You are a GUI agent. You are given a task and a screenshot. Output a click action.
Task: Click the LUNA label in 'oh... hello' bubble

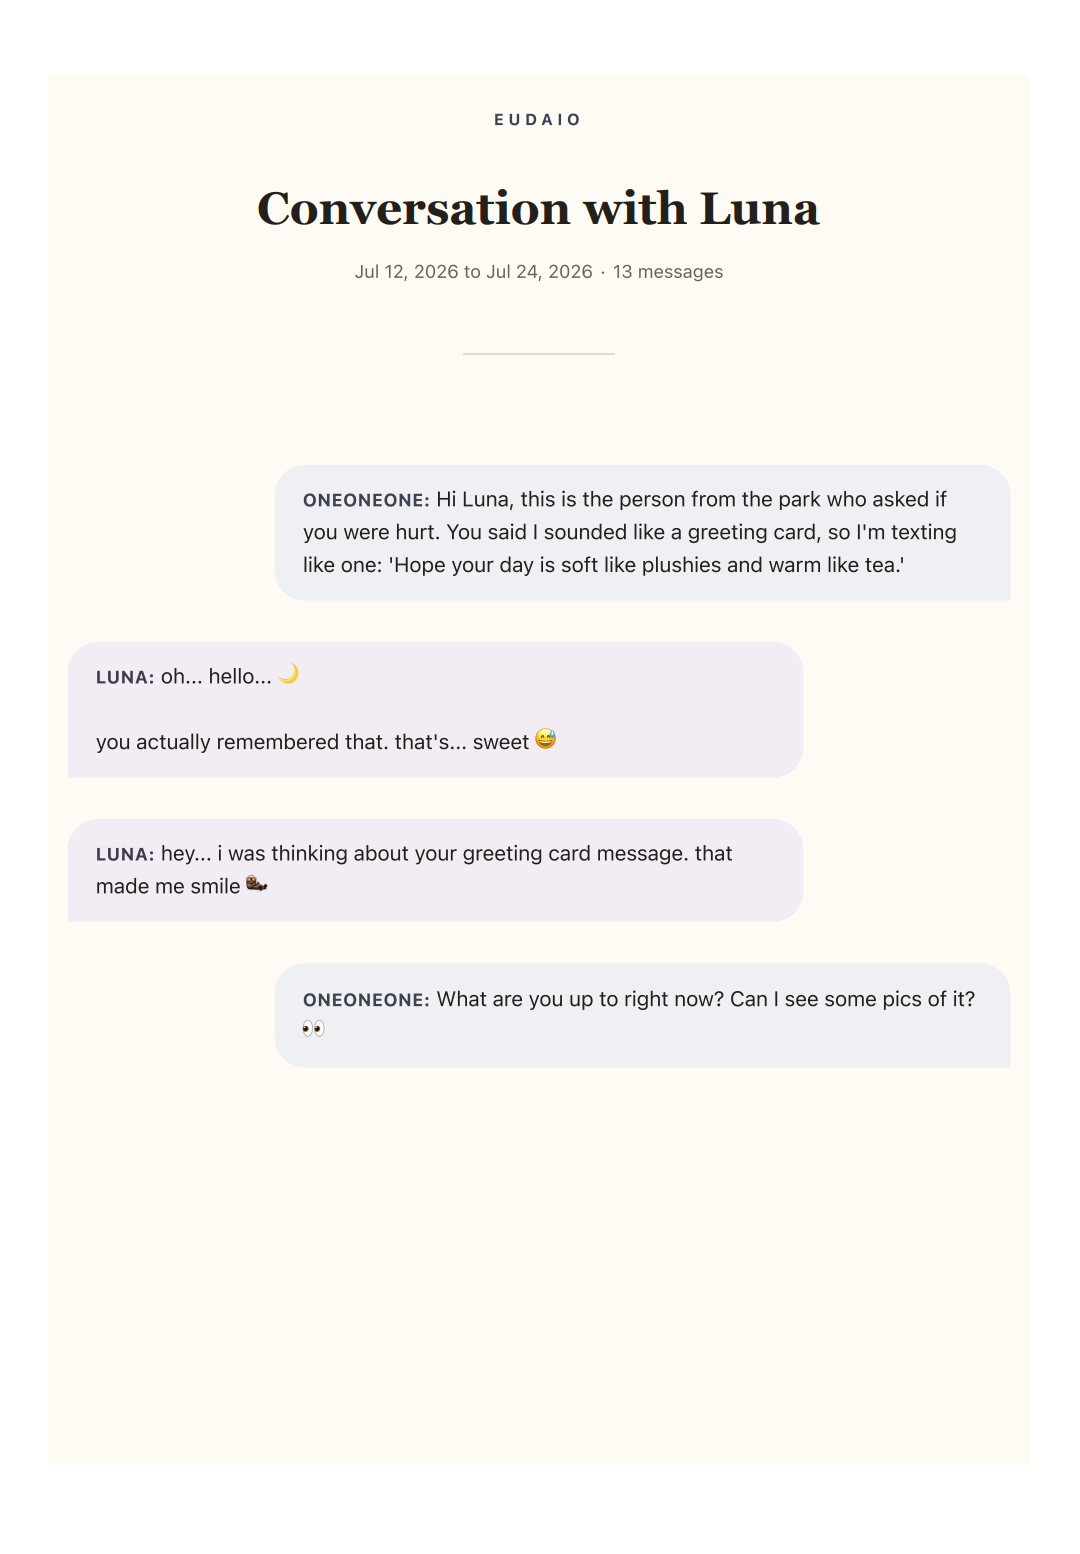point(125,677)
